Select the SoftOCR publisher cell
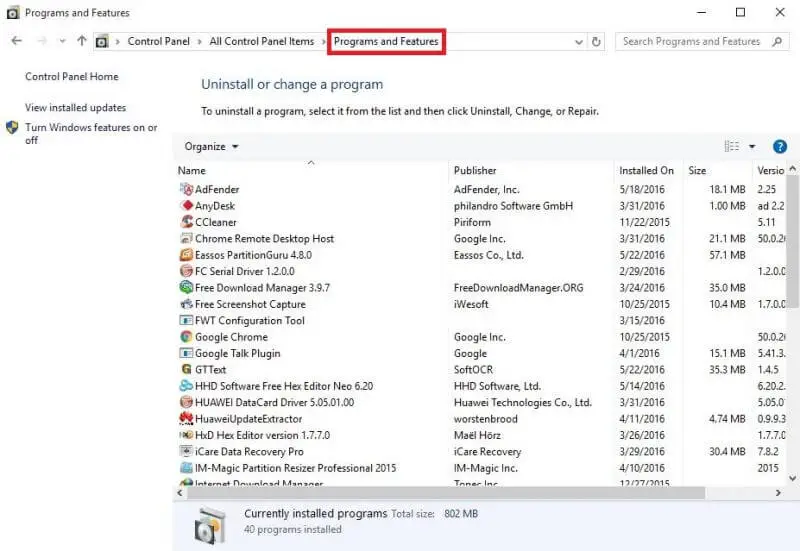This screenshot has width=800, height=551. click(473, 369)
